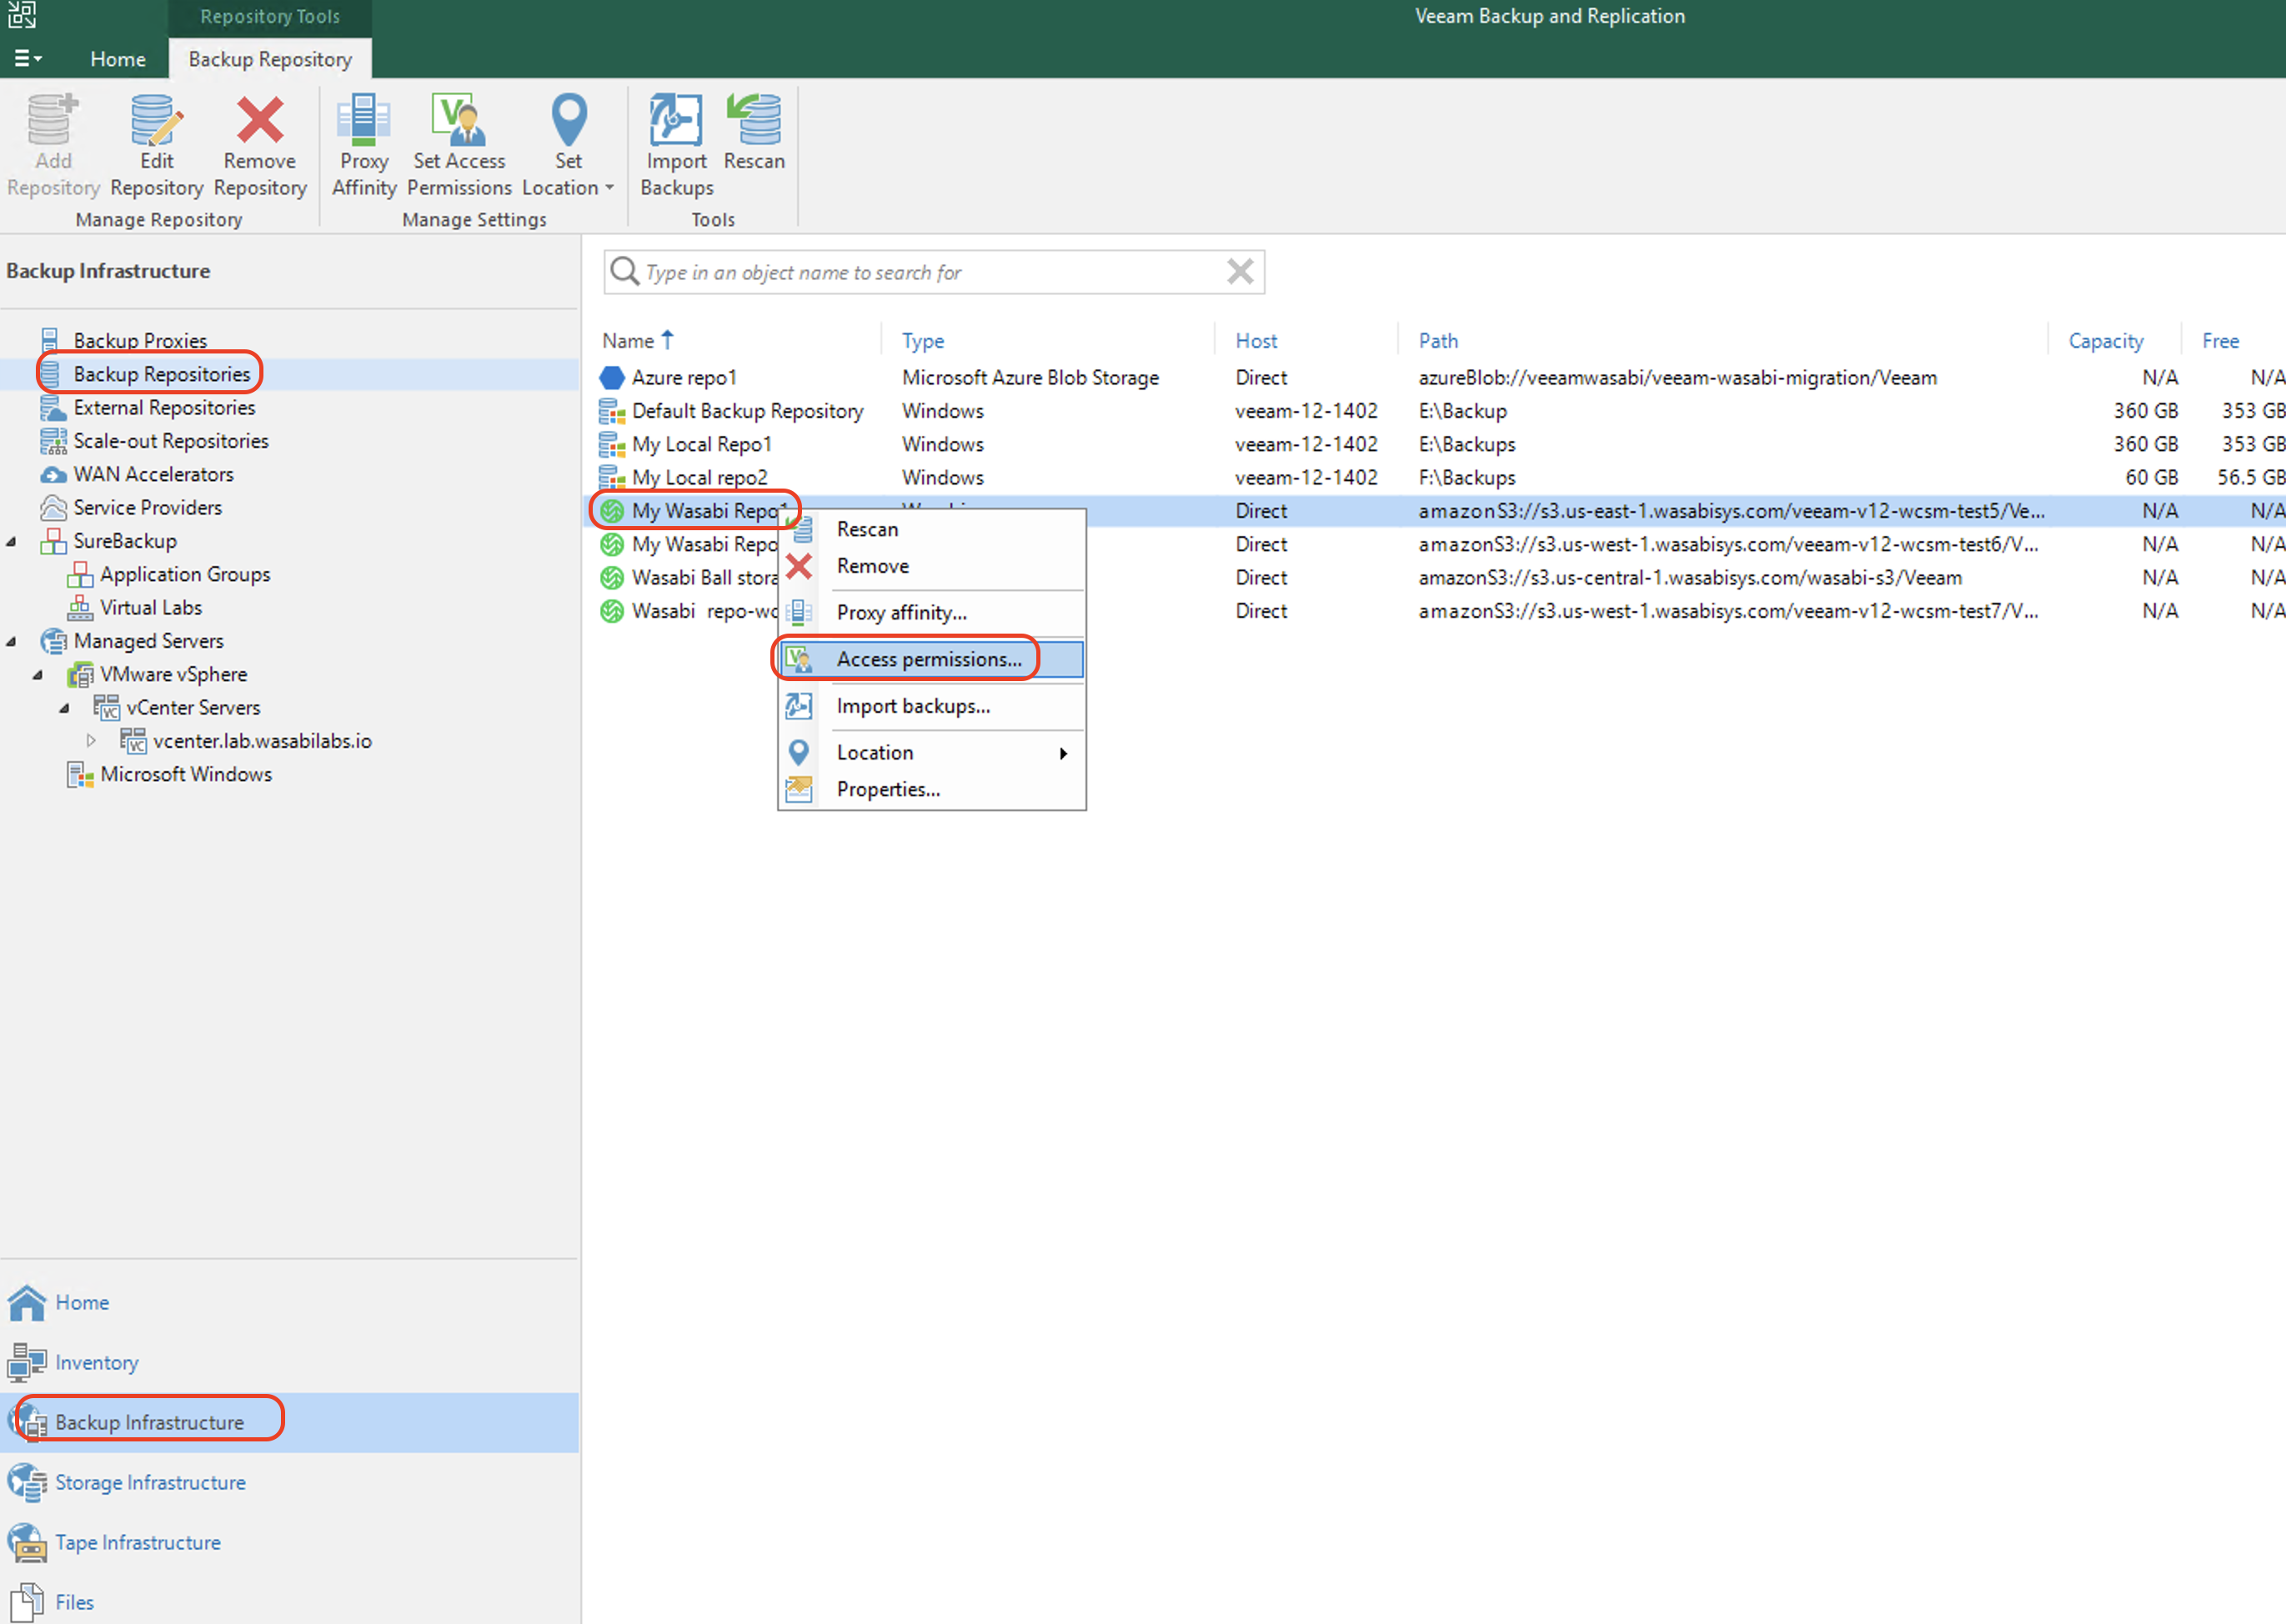Clear the search field with the X
This screenshot has width=2286, height=1624.
(1240, 272)
